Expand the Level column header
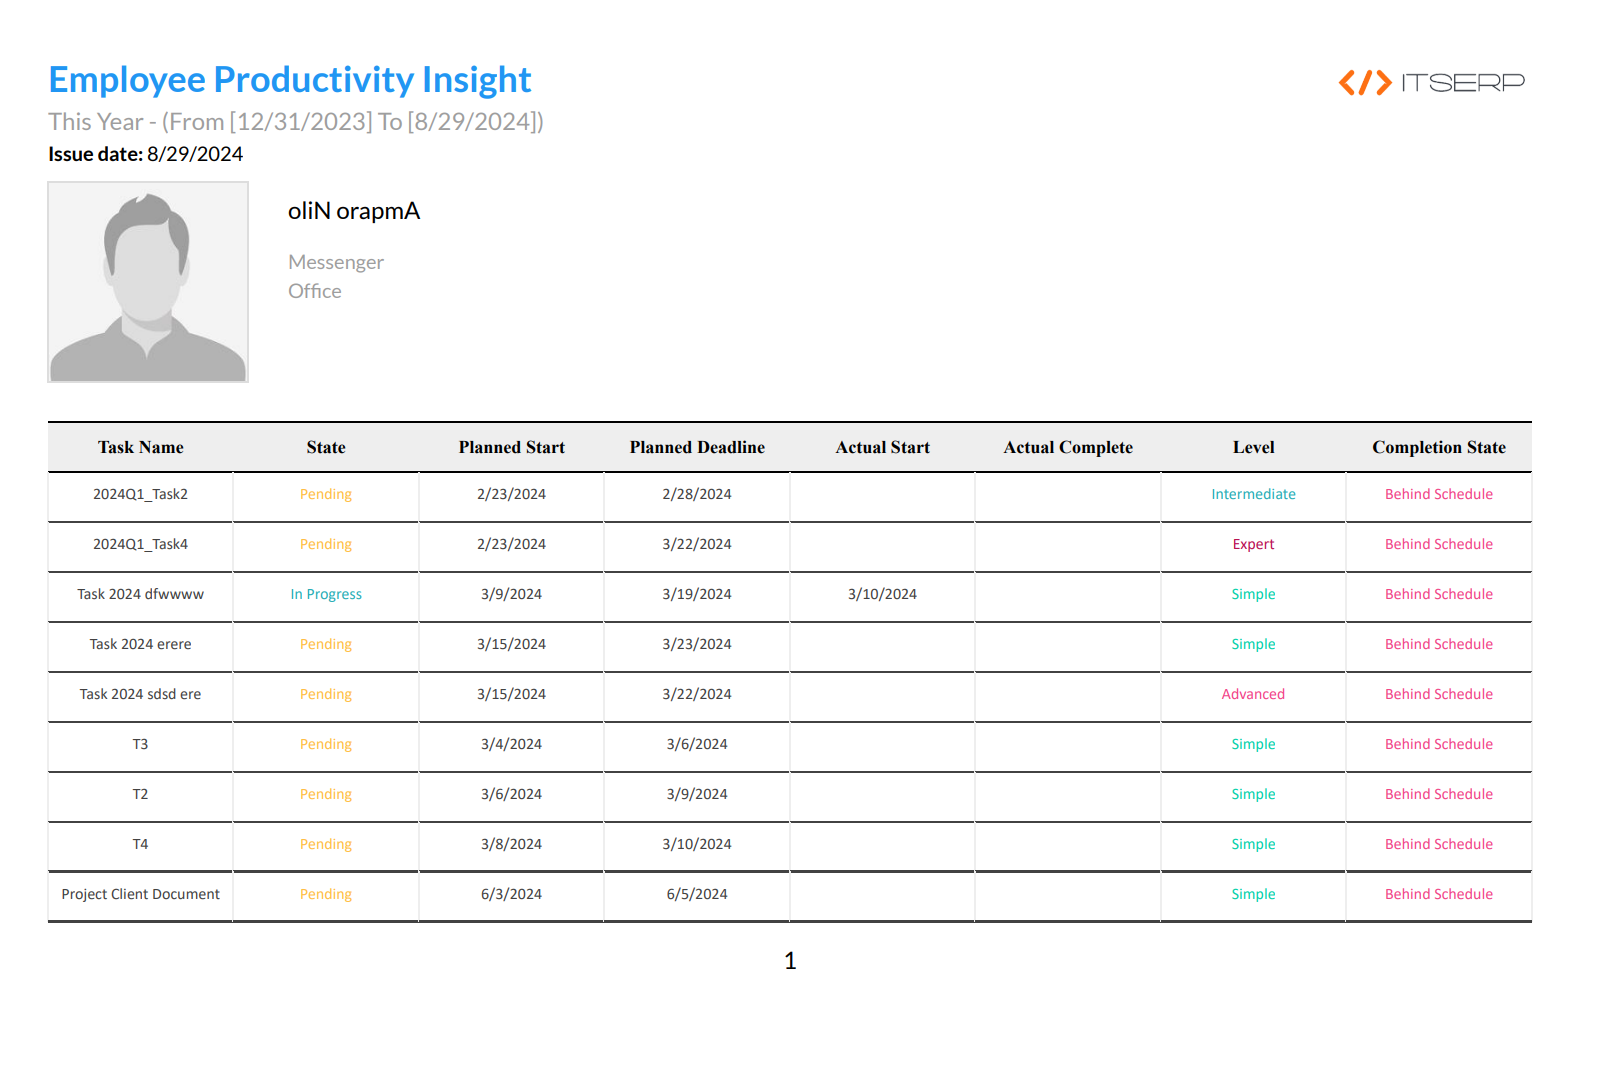The width and height of the screenshot is (1605, 1068). point(1253,447)
